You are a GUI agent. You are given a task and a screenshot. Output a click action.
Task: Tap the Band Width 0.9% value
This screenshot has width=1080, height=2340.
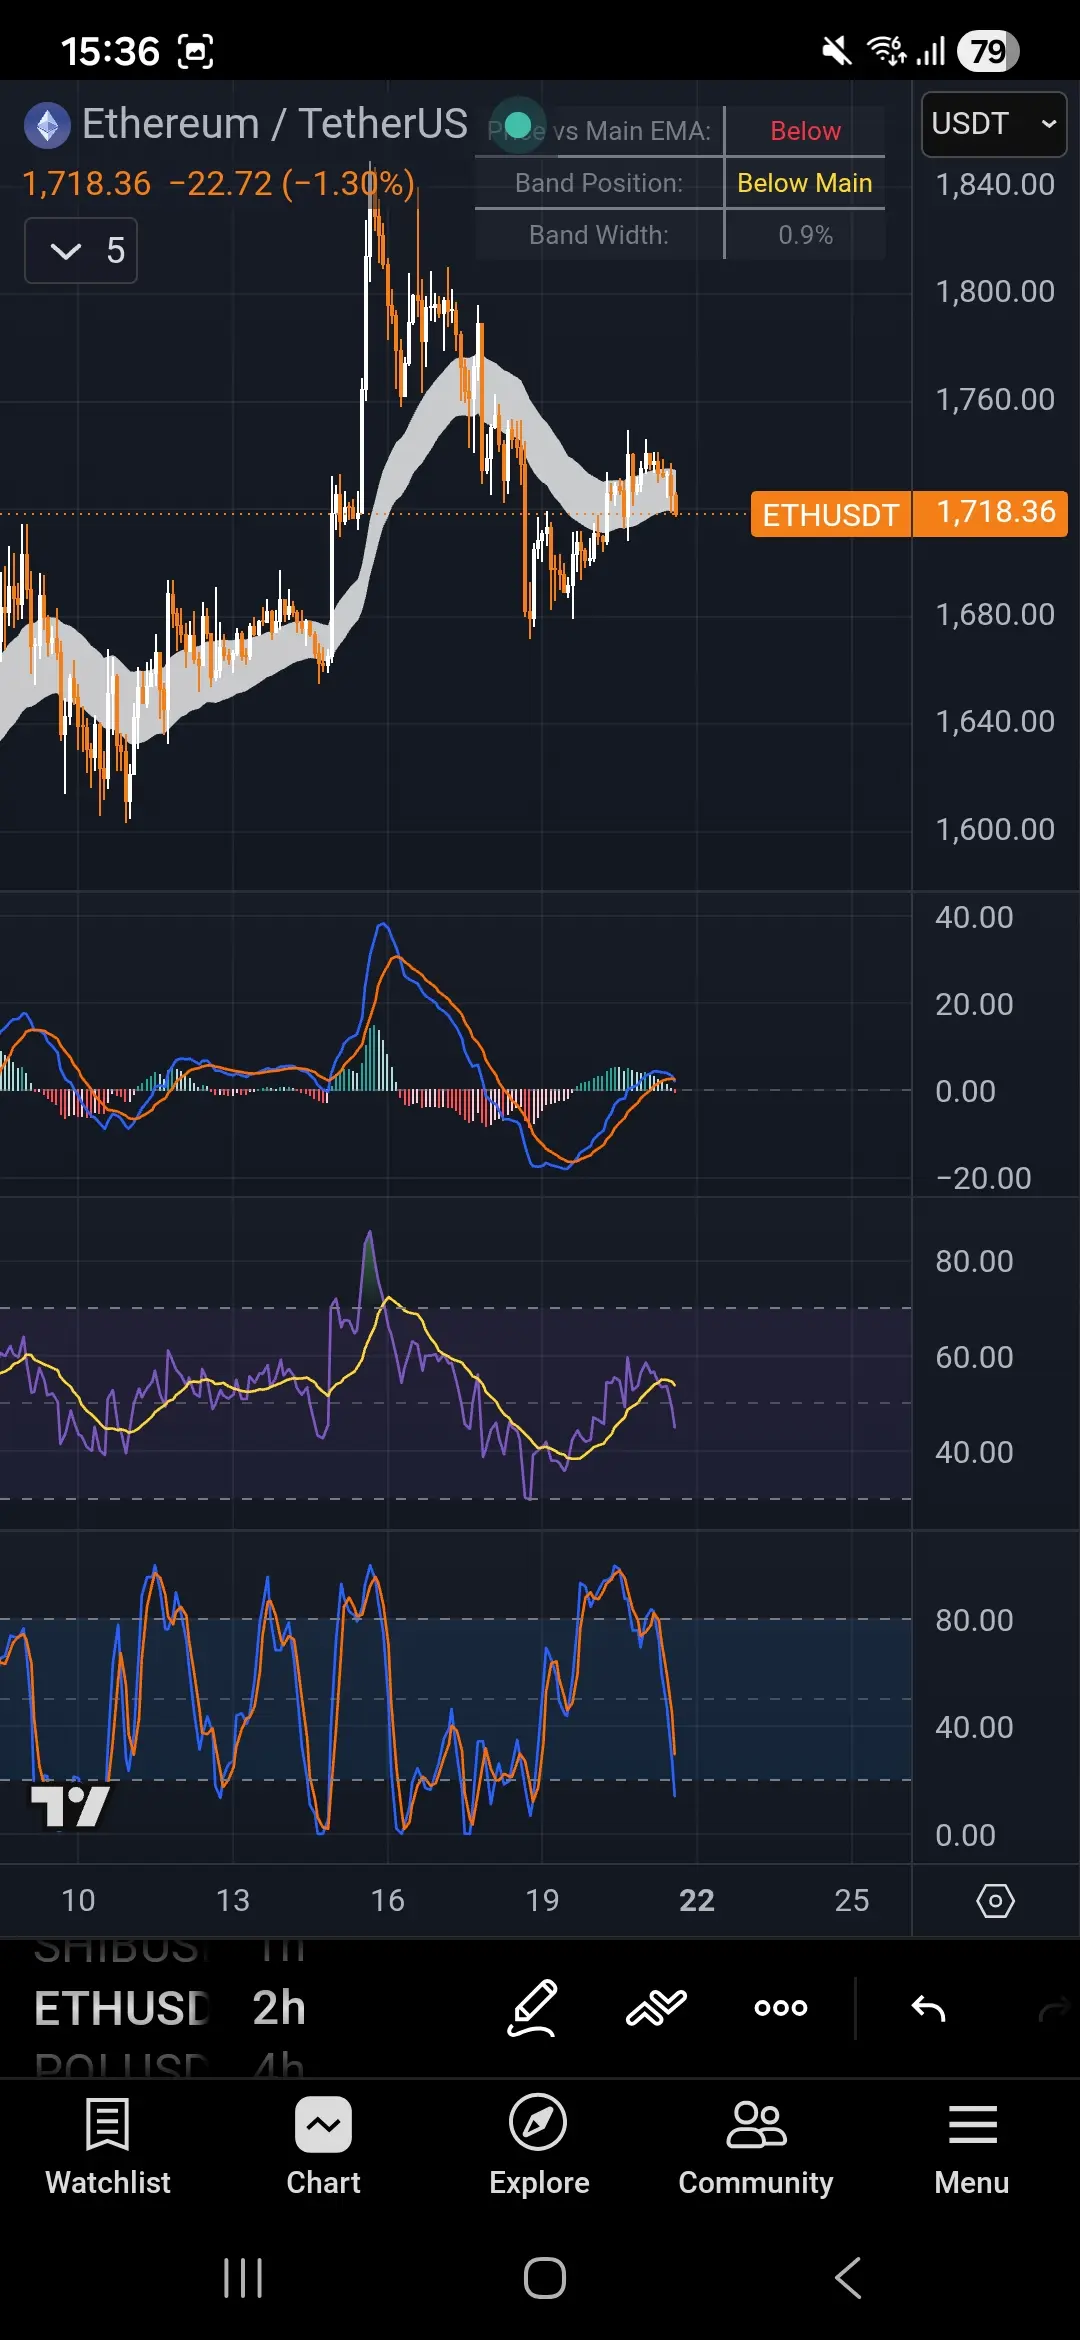(805, 235)
